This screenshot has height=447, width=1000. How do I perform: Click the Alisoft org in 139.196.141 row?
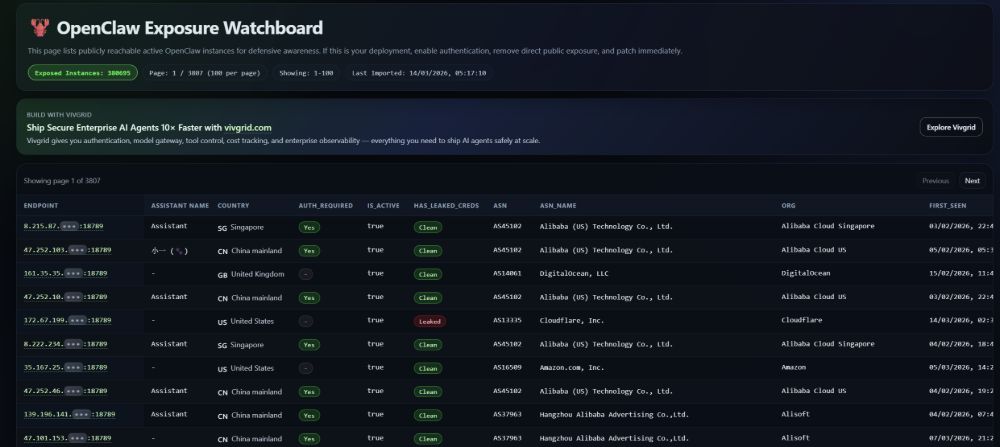pos(795,414)
